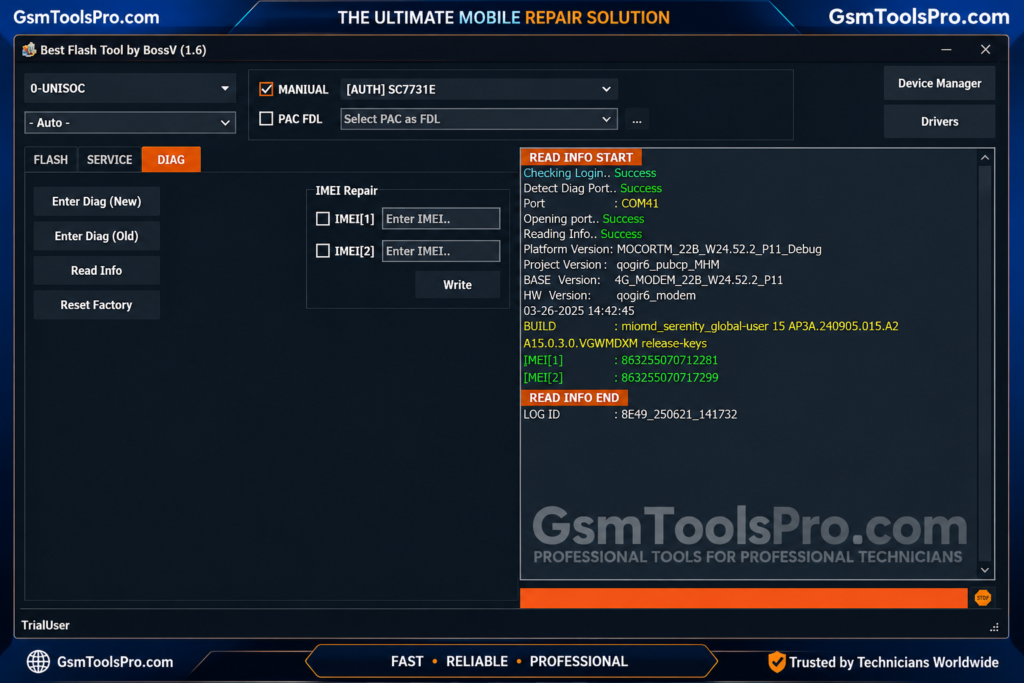This screenshot has height=683, width=1024.
Task: Click into the IMEI[1] input field
Action: [441, 219]
